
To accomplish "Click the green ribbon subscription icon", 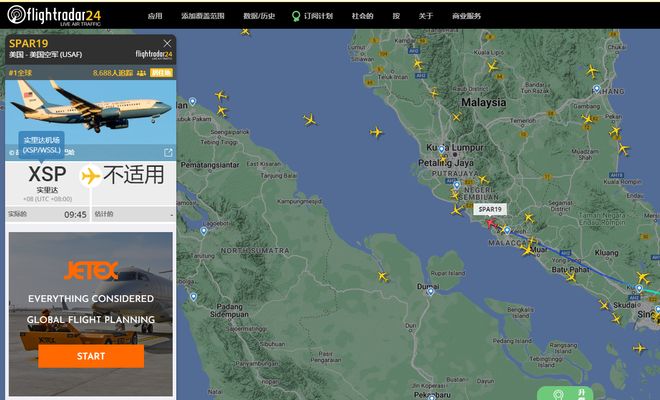I will click(x=296, y=16).
